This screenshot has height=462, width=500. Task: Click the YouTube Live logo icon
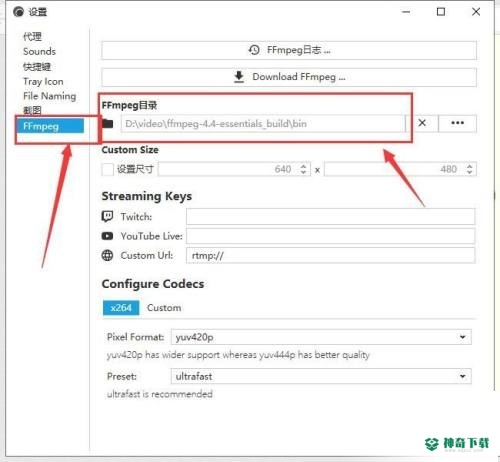107,236
